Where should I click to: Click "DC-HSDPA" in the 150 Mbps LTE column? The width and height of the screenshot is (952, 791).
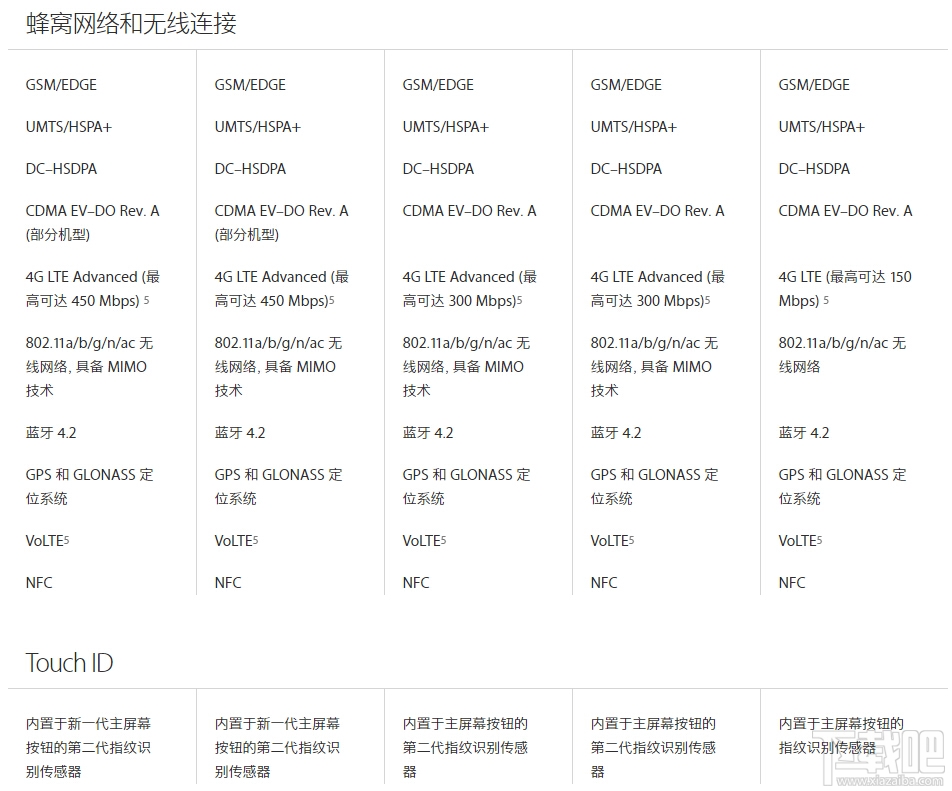(814, 169)
